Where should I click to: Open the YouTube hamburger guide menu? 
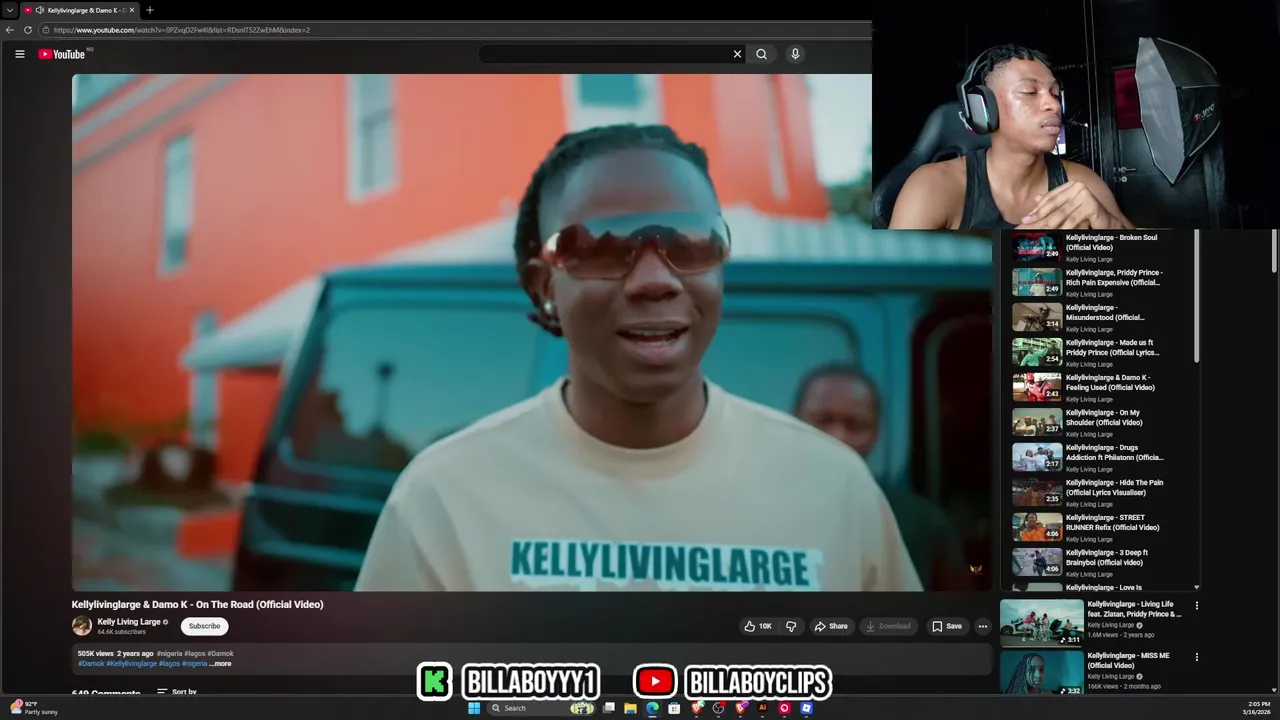(19, 54)
